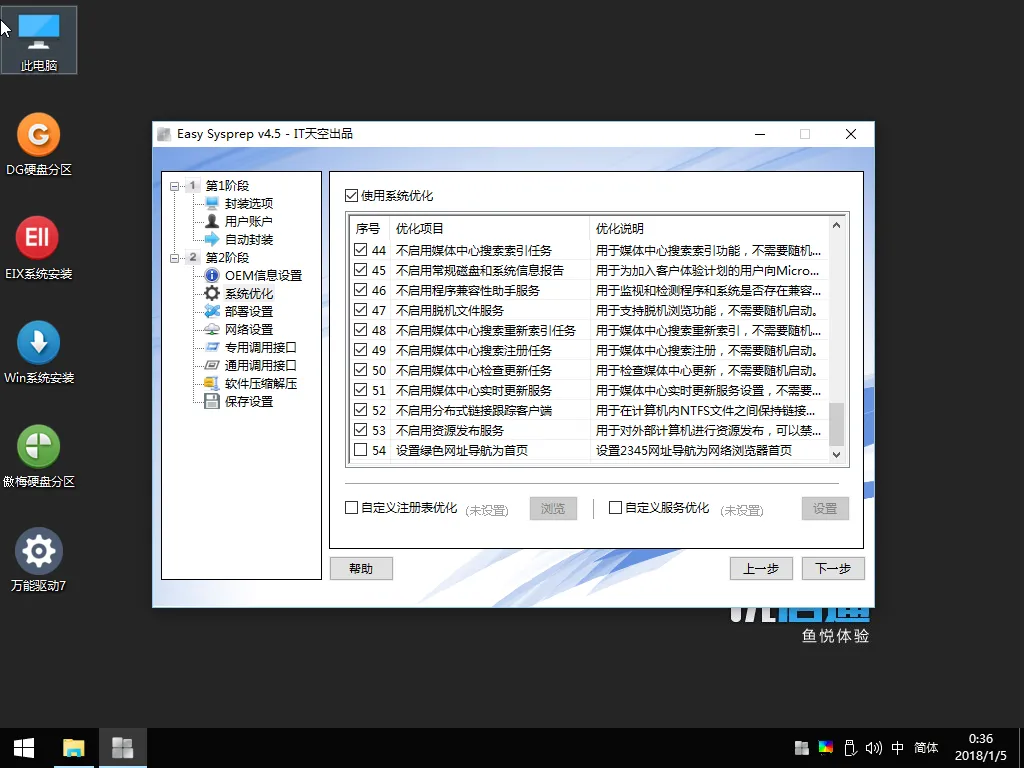
Task: Select the 网络设置 icon in tree
Action: [212, 329]
